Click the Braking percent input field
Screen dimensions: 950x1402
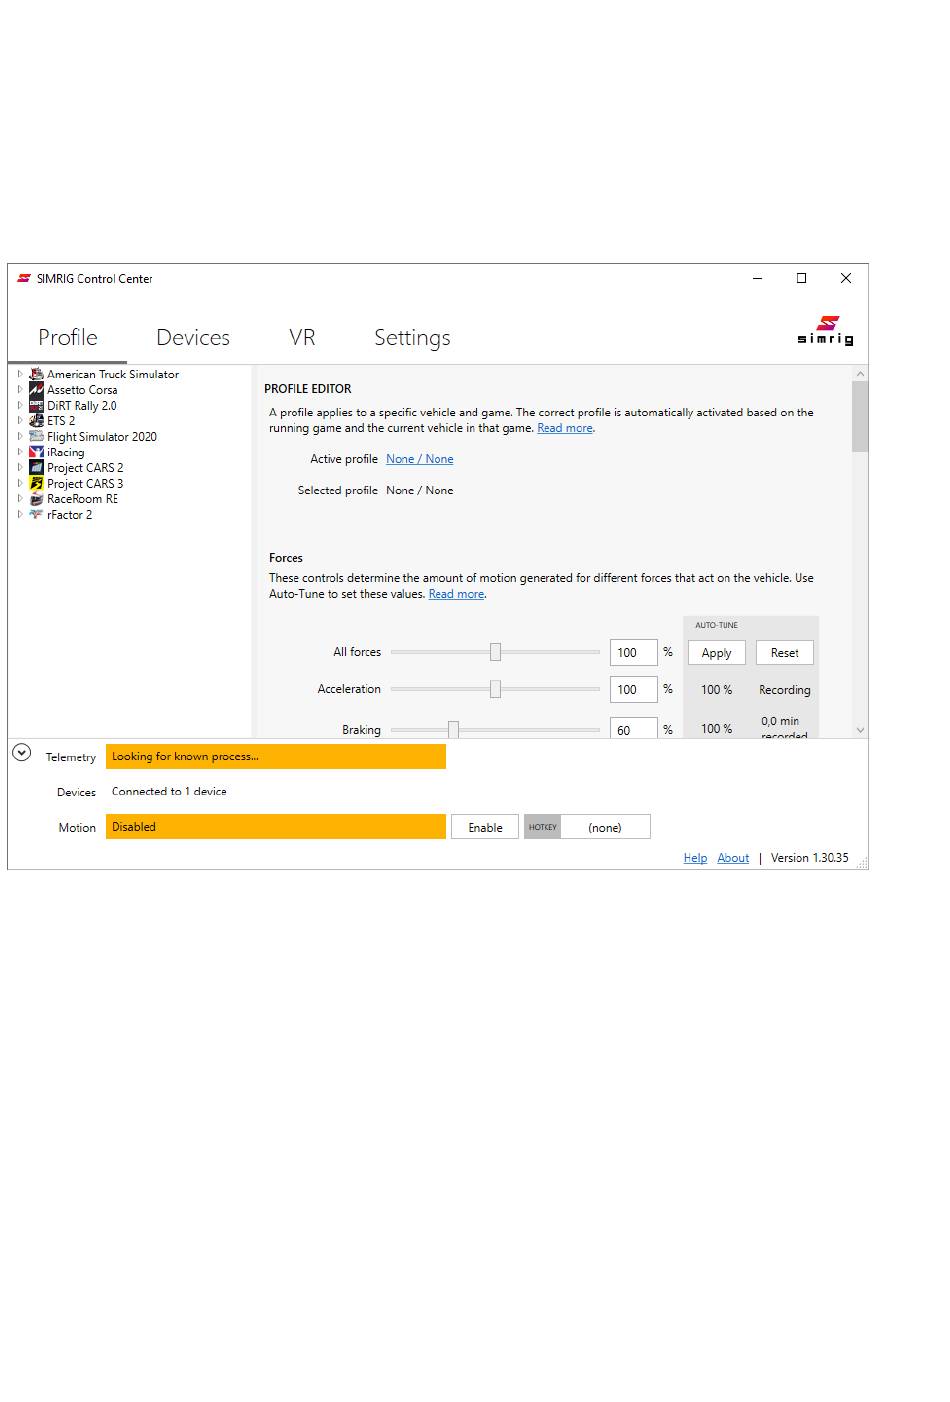634,729
